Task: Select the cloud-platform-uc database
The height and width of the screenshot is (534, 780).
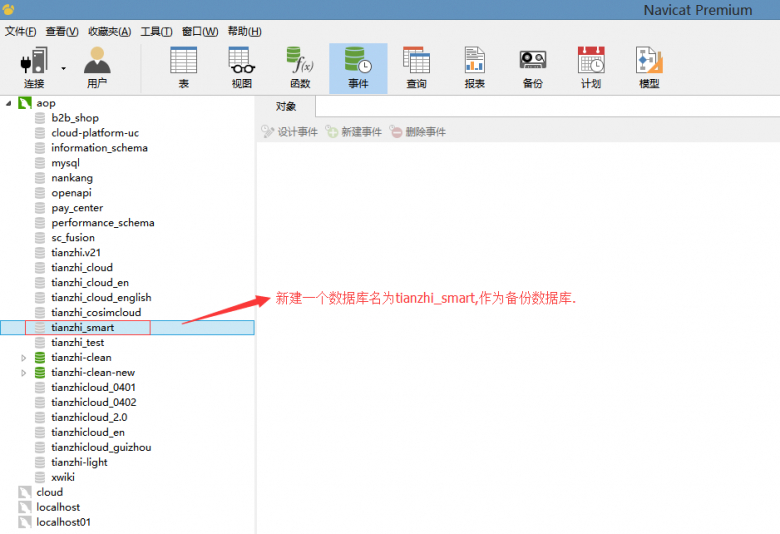Action: [95, 133]
